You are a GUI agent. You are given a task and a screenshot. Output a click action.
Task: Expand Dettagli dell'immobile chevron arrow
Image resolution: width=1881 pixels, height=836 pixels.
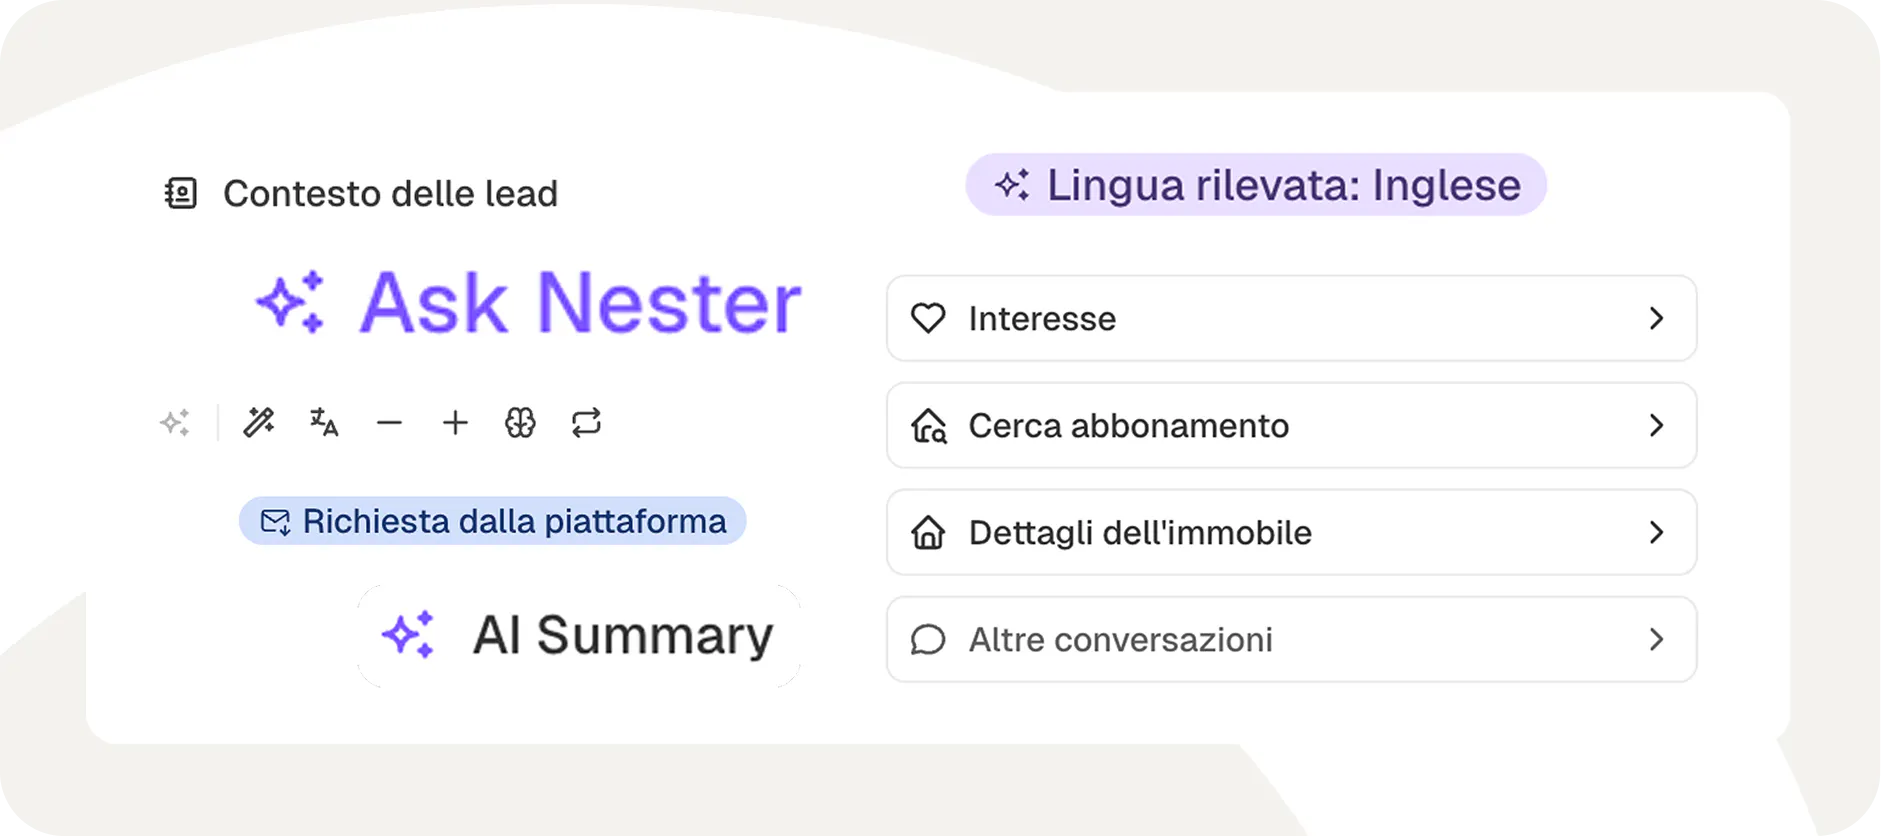[1656, 532]
